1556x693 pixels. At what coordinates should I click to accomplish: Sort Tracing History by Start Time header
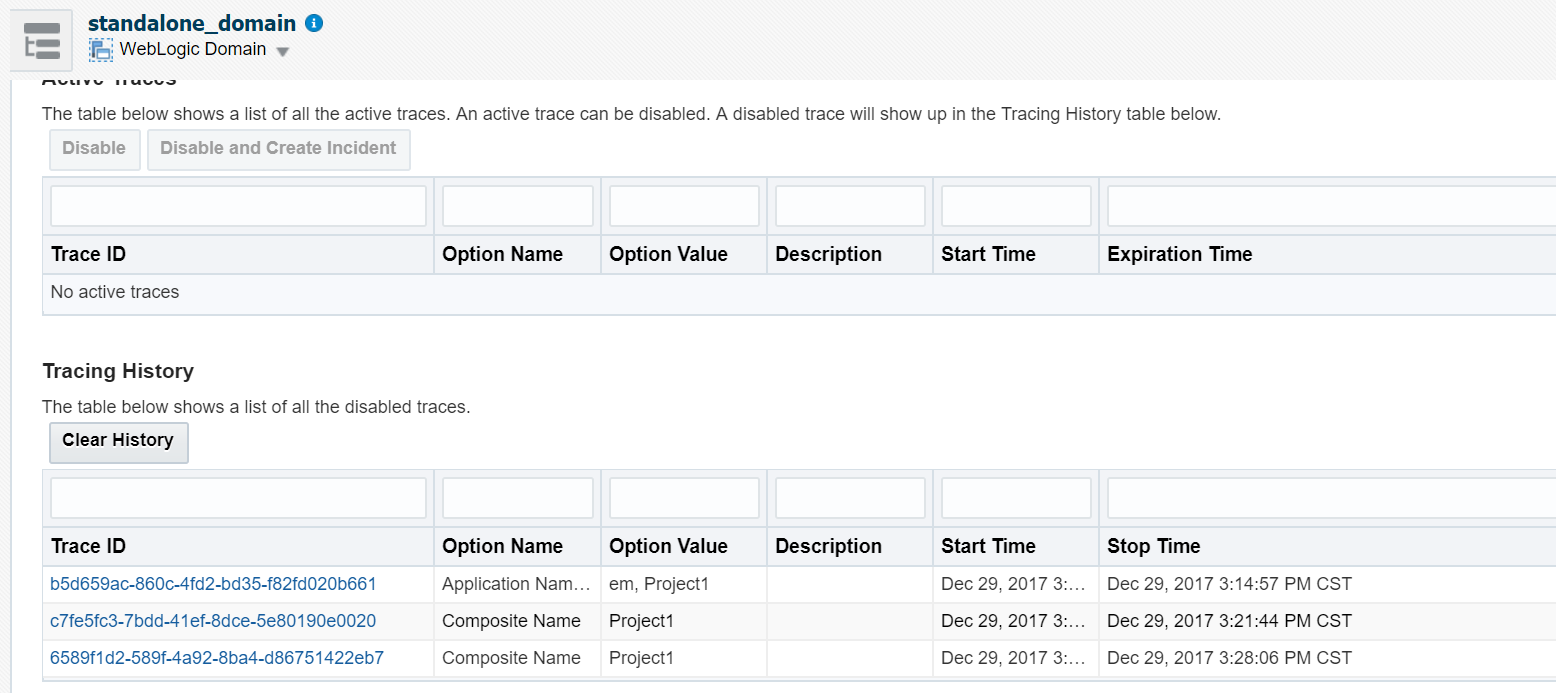pyautogui.click(x=988, y=546)
